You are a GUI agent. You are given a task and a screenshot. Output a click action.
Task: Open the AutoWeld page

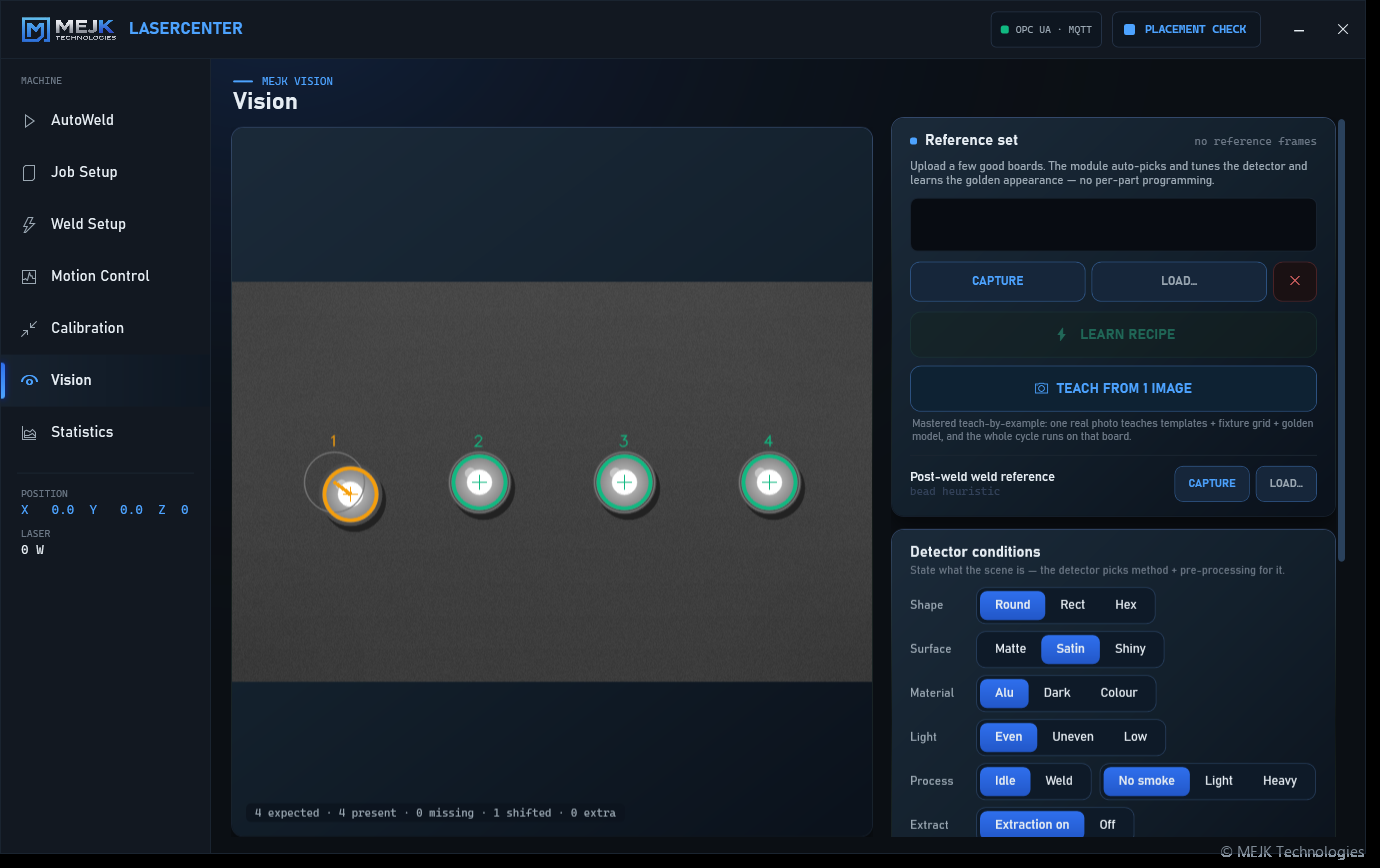105,120
